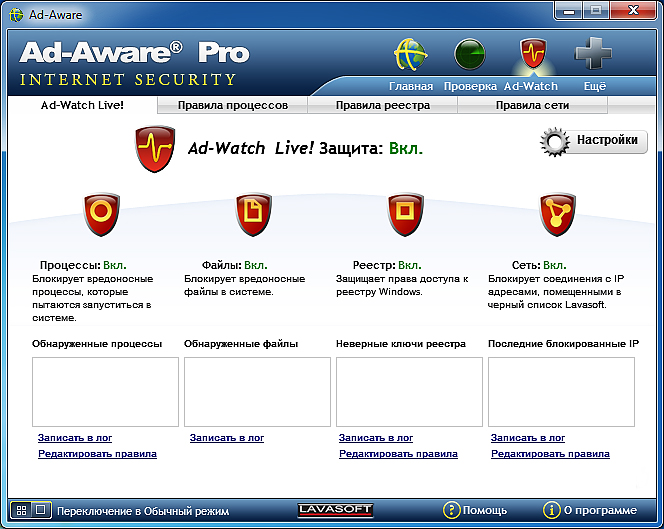Open the Проверка navigation label
This screenshot has height=529, width=664.
point(470,86)
